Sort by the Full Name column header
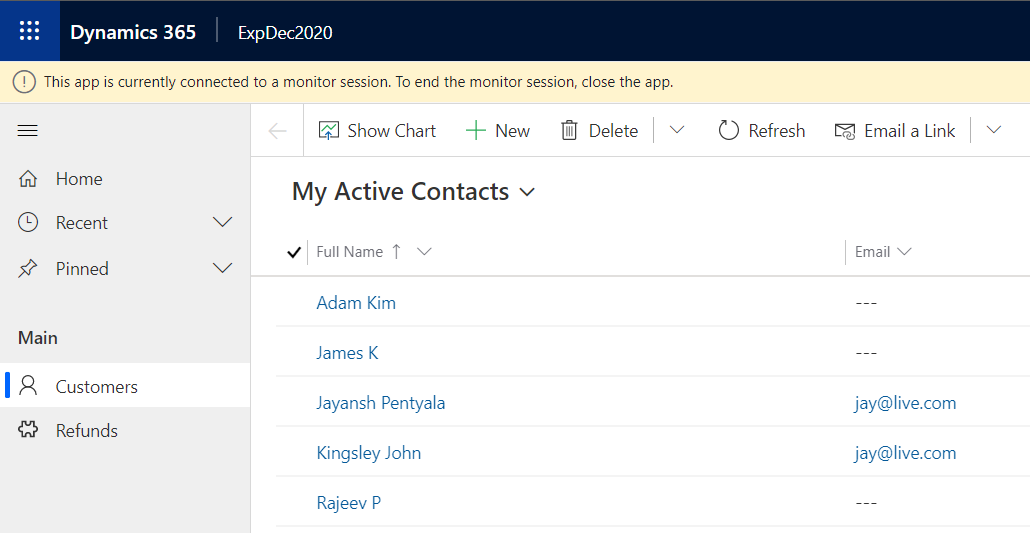 (350, 252)
